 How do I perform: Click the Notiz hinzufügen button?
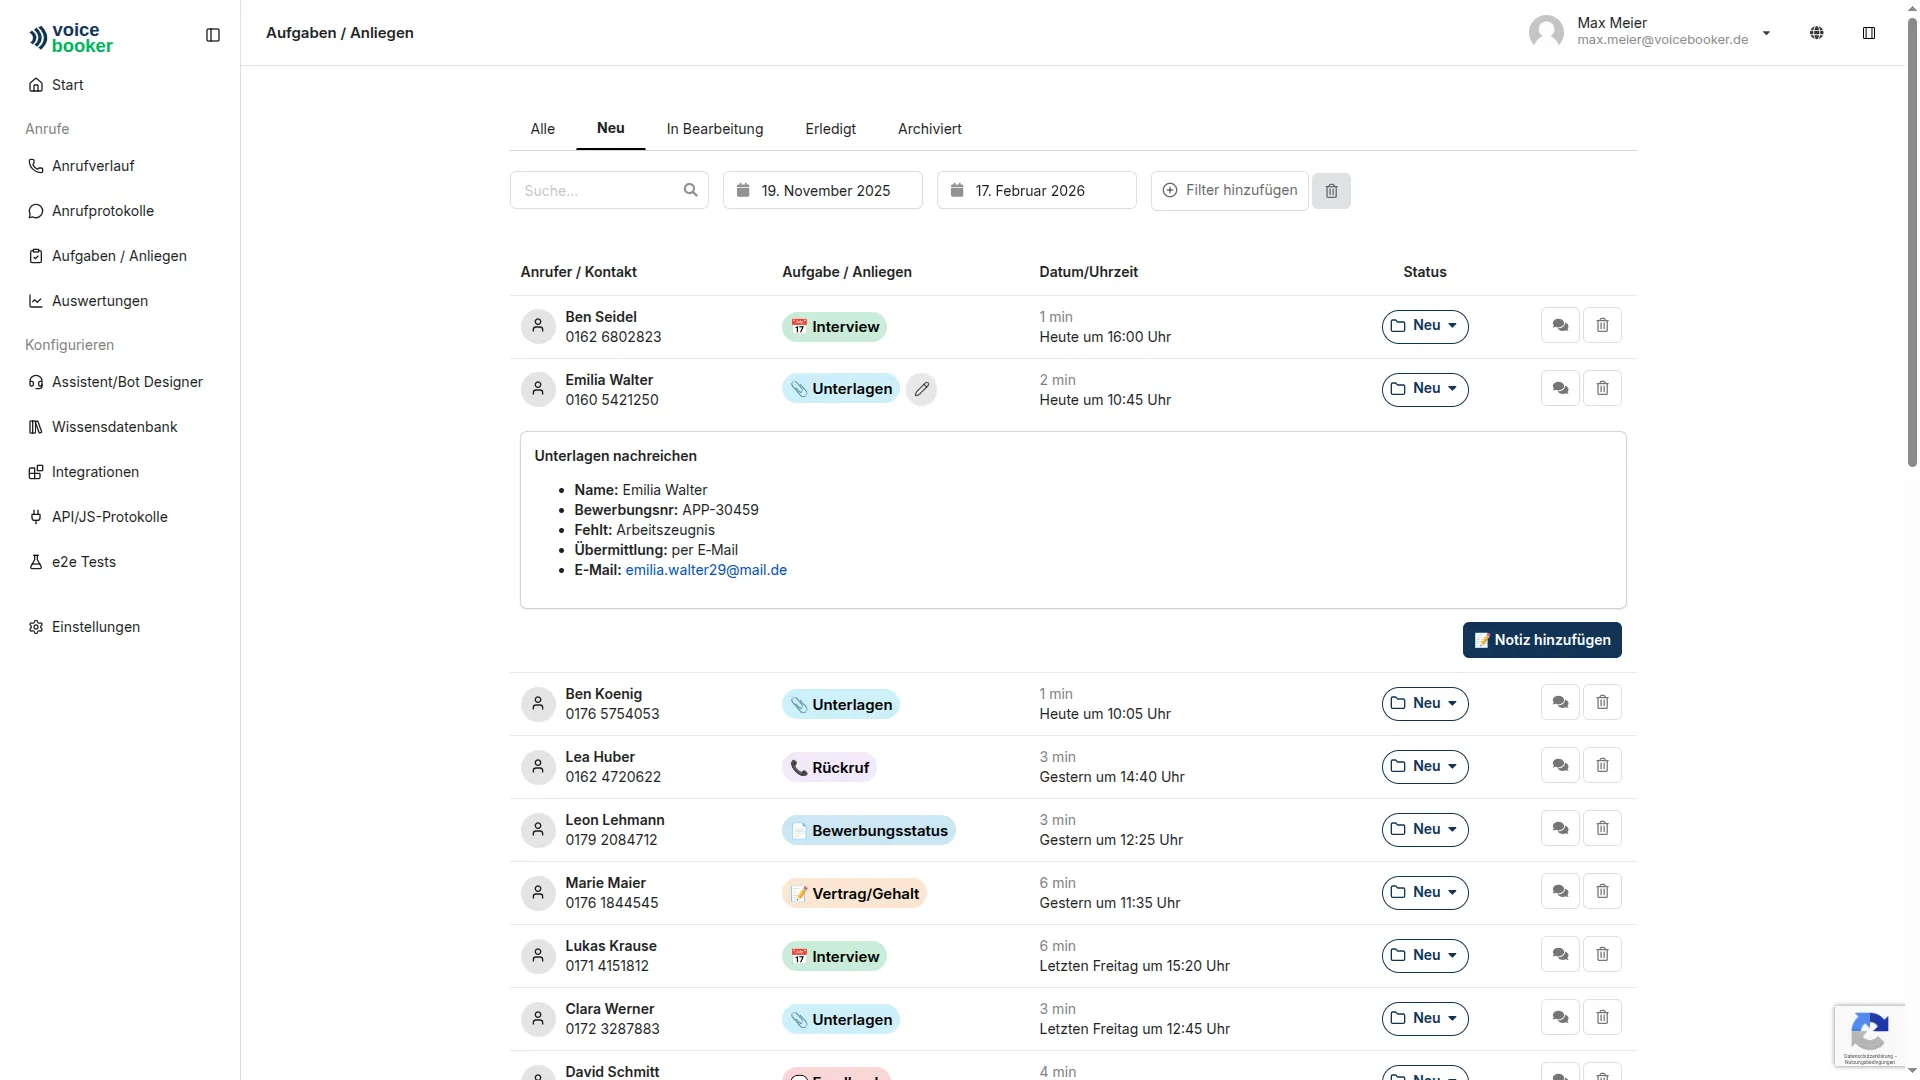[x=1542, y=640]
